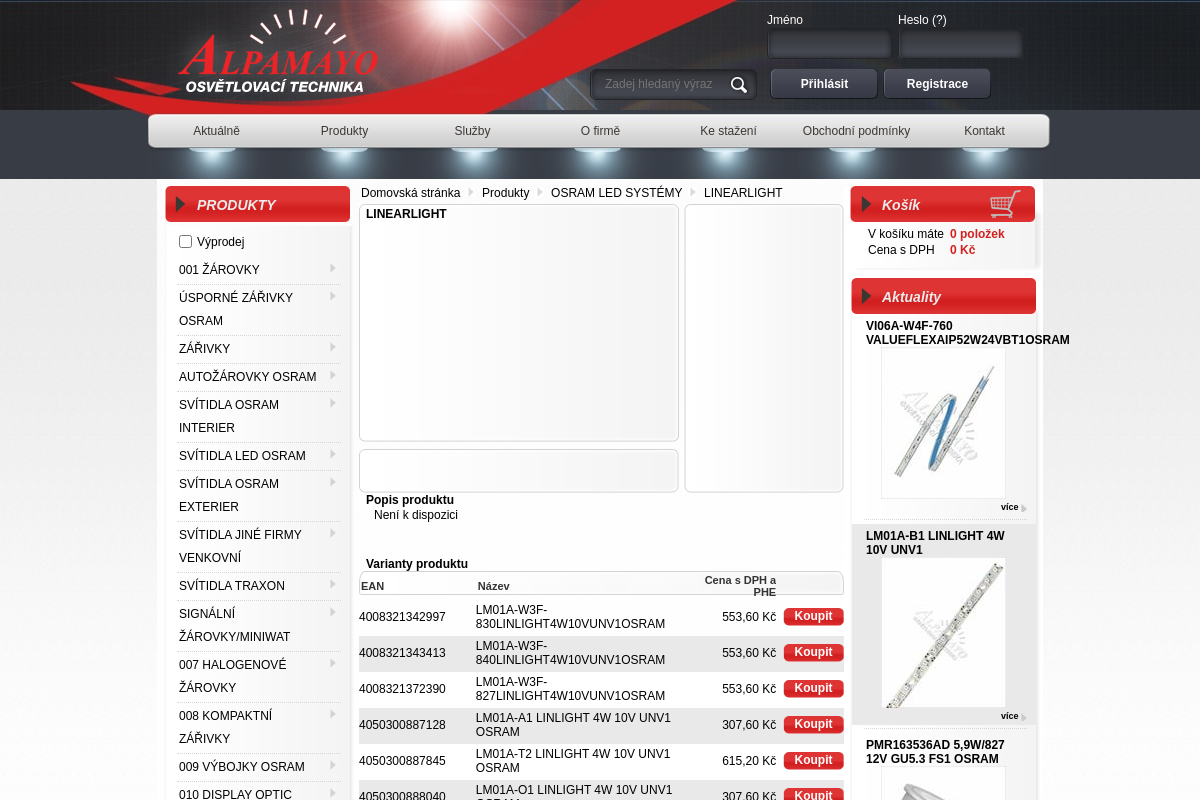Expand SVÍTIDLA JINÉ FIRMY VENKOVNÍ arrow
The width and height of the screenshot is (1200, 800).
click(333, 533)
